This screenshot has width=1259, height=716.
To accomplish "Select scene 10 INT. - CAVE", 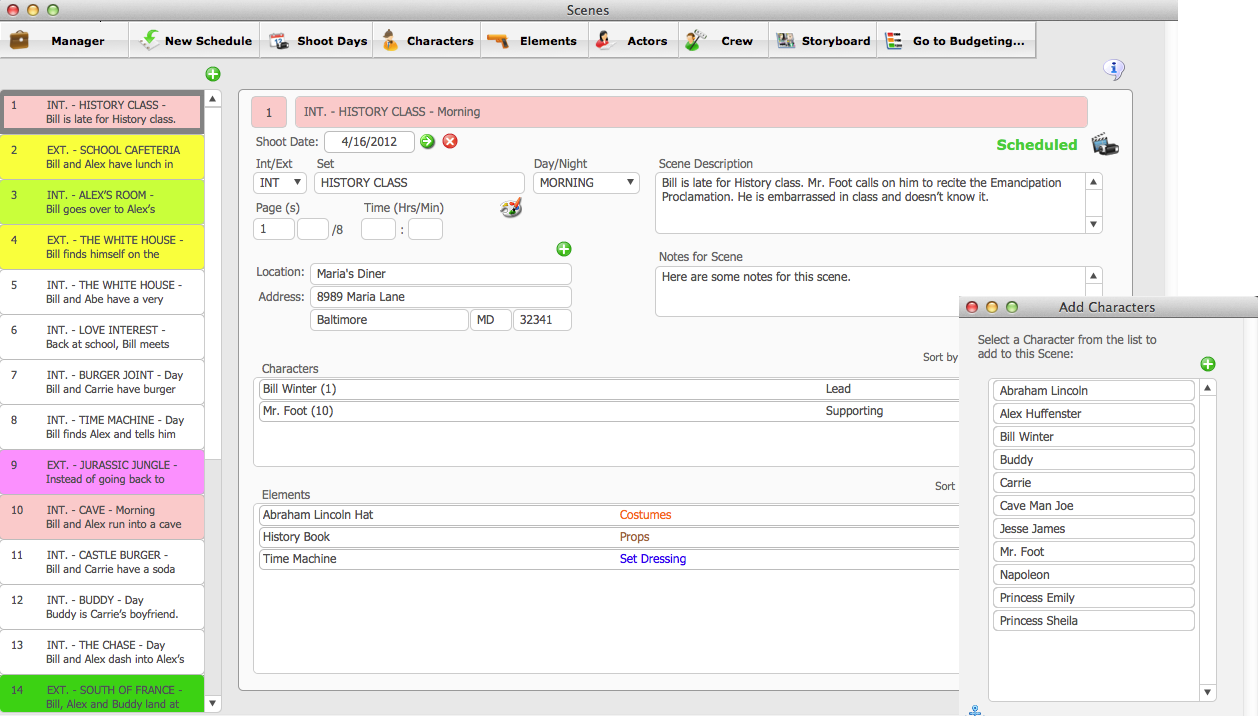I will pos(102,517).
